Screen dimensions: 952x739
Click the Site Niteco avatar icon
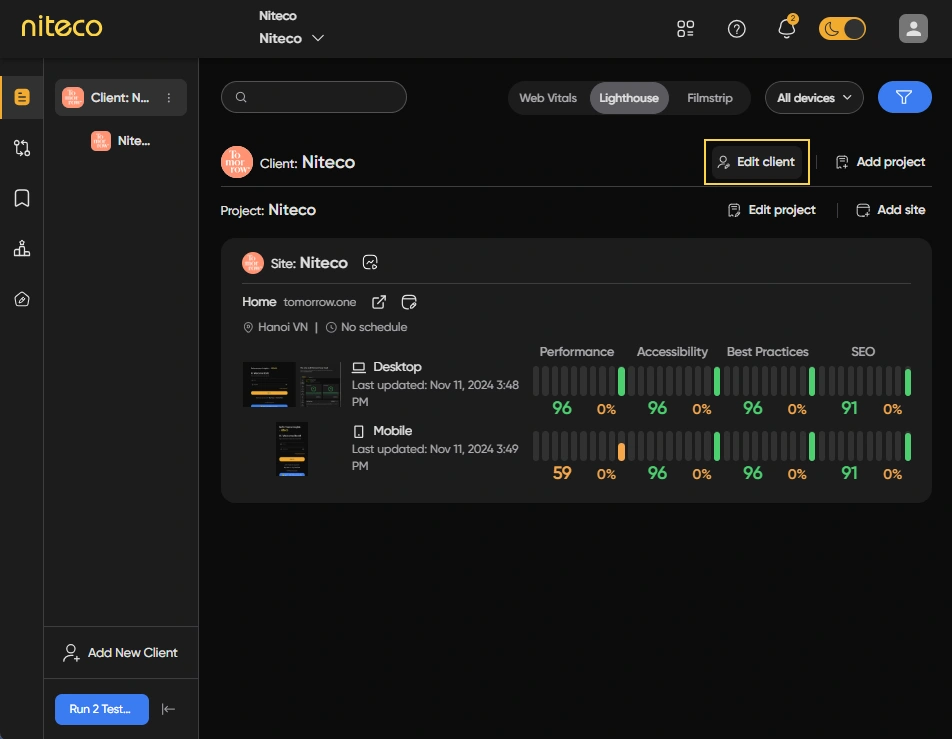(x=253, y=263)
